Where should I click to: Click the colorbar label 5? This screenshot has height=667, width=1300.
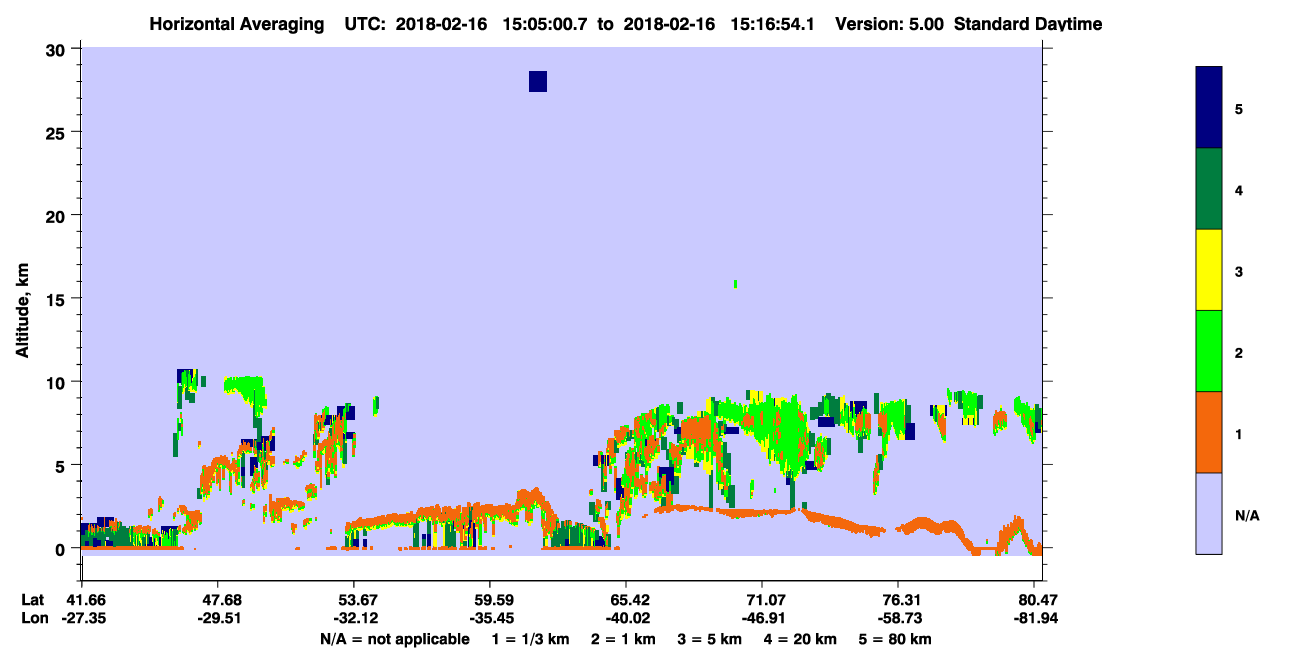[1239, 109]
